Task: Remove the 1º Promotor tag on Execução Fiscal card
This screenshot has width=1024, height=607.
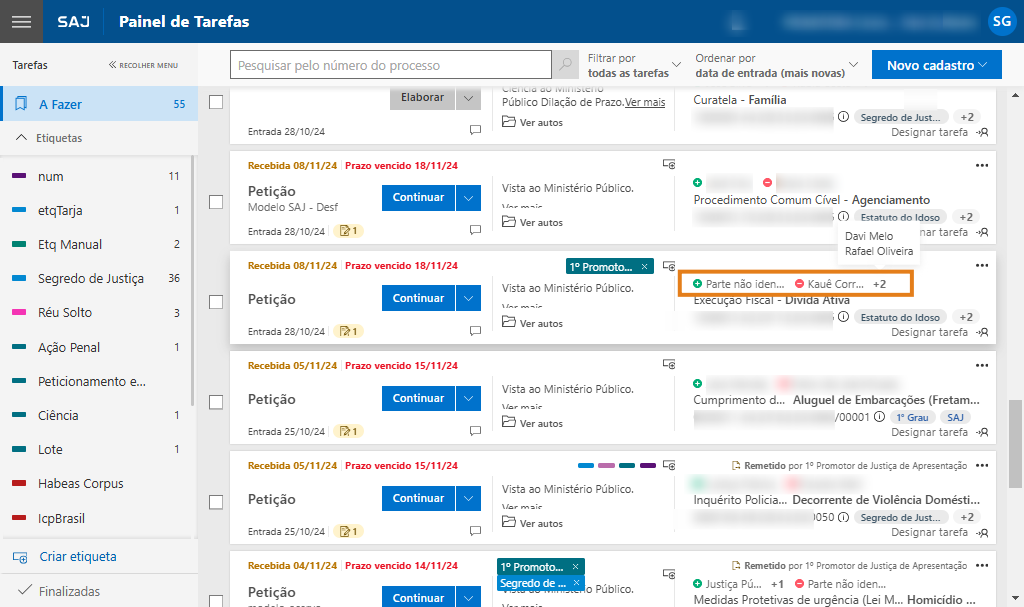Action: pos(645,266)
